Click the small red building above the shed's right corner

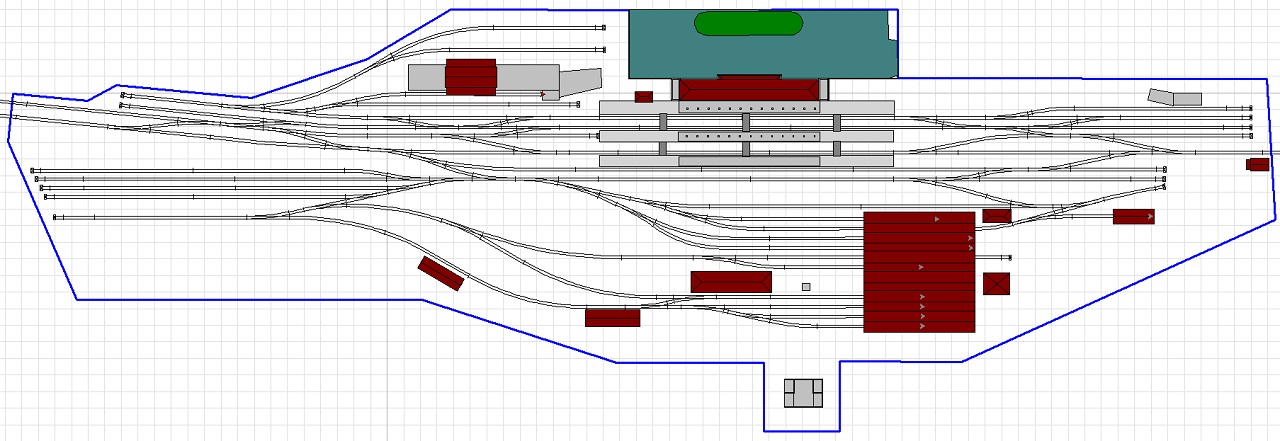click(x=997, y=215)
